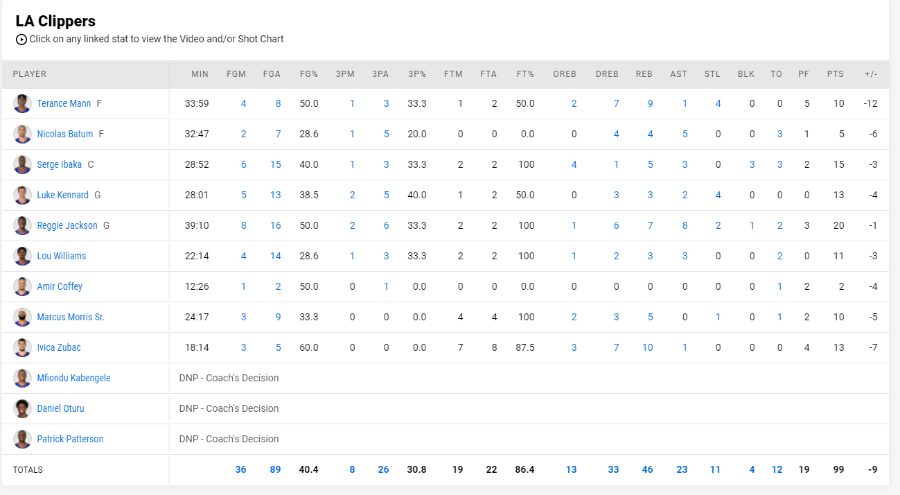The width and height of the screenshot is (900, 495).
Task: Open Luke Kennard's player profile link
Action: point(63,195)
